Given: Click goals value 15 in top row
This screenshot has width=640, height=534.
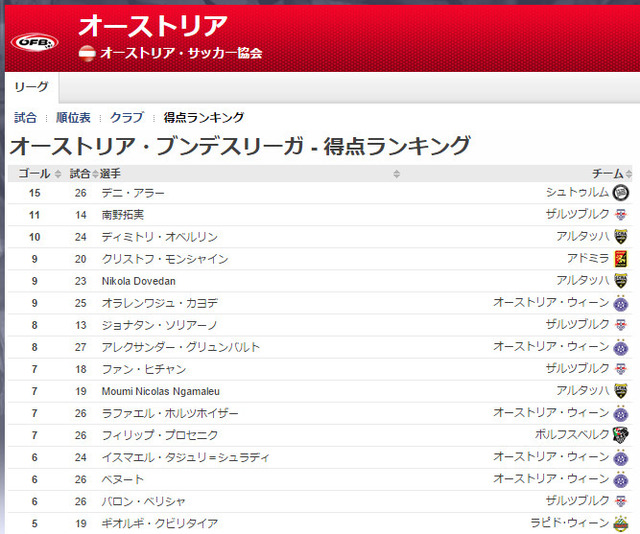Looking at the screenshot, I should click(x=35, y=193).
